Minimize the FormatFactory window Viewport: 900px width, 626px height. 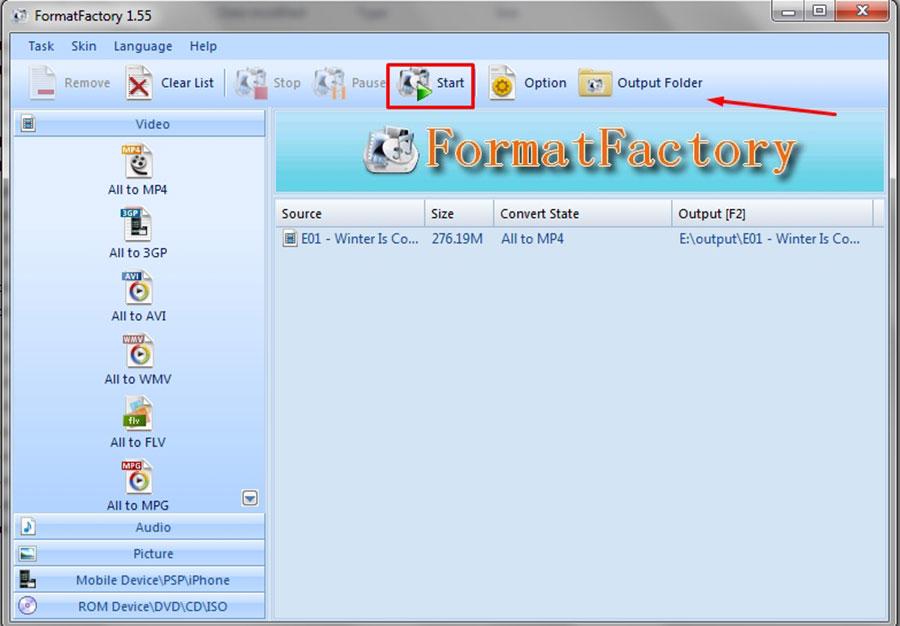coord(789,11)
